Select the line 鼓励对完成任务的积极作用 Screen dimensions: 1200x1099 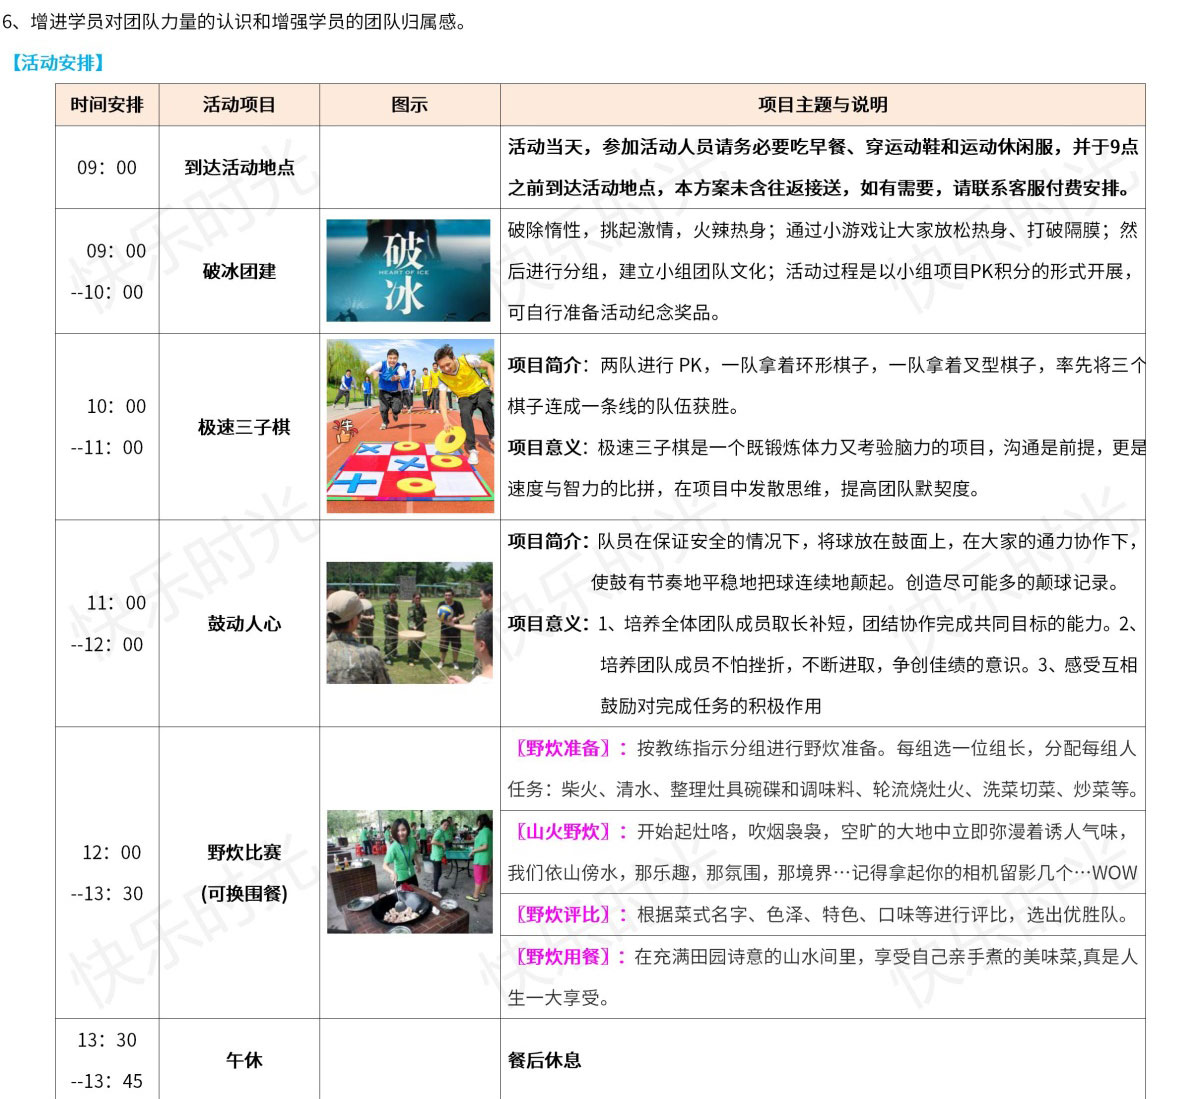pos(710,706)
